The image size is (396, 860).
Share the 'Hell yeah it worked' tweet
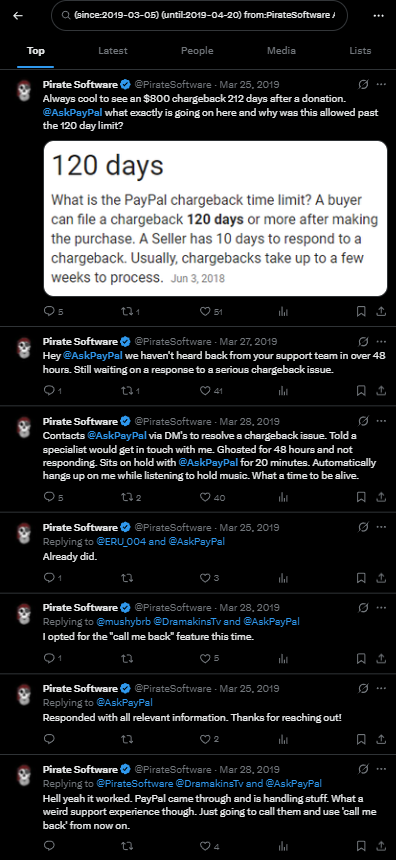point(381,846)
